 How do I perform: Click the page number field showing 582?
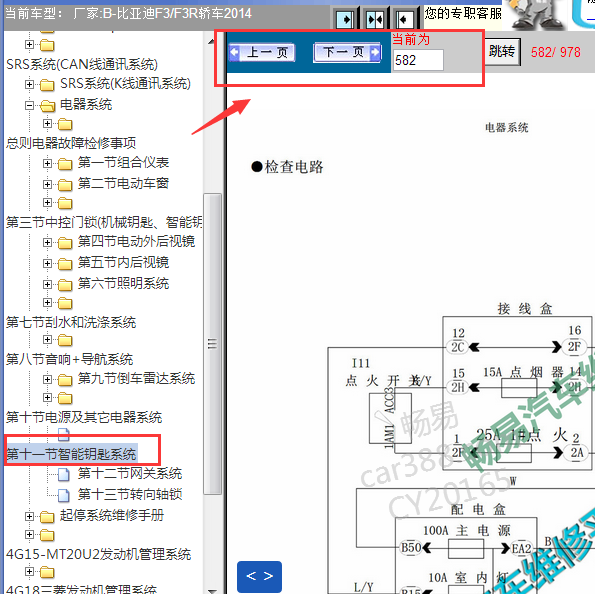418,60
